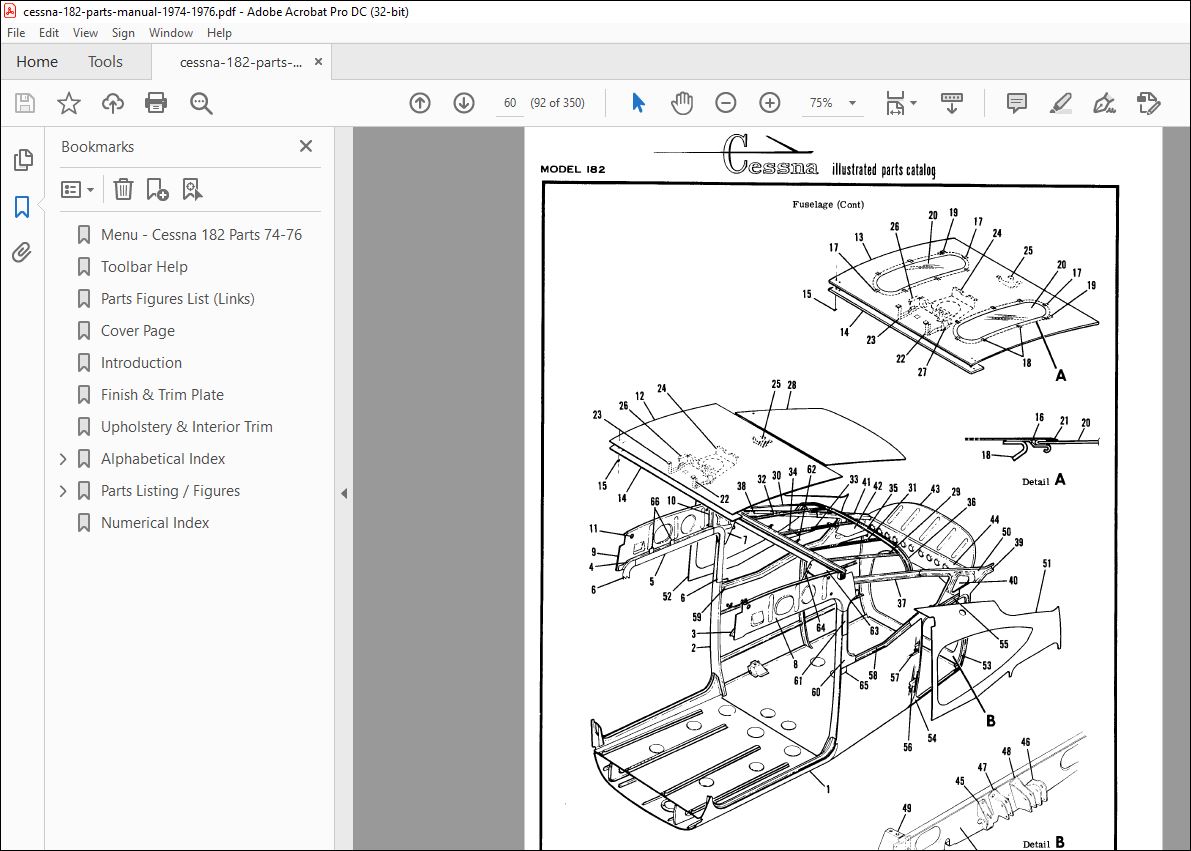The height and width of the screenshot is (851, 1191).
Task: Click the page number field showing 60
Action: [509, 103]
